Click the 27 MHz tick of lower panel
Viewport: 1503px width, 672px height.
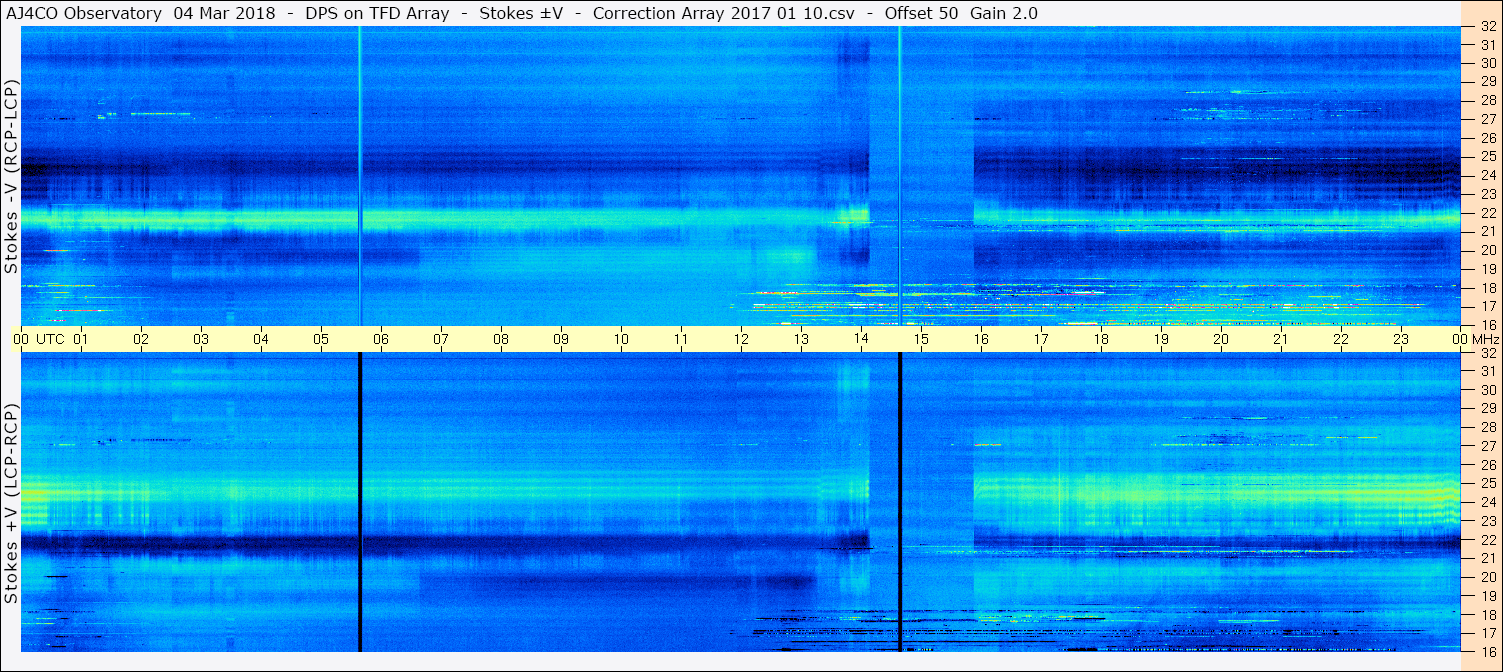[1488, 446]
